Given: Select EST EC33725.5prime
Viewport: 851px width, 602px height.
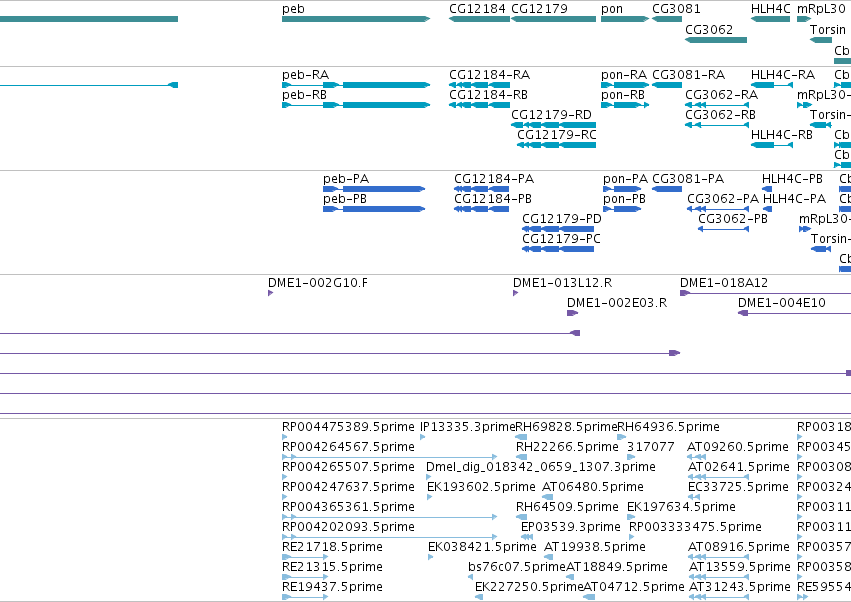Looking at the screenshot, I should click(694, 497).
